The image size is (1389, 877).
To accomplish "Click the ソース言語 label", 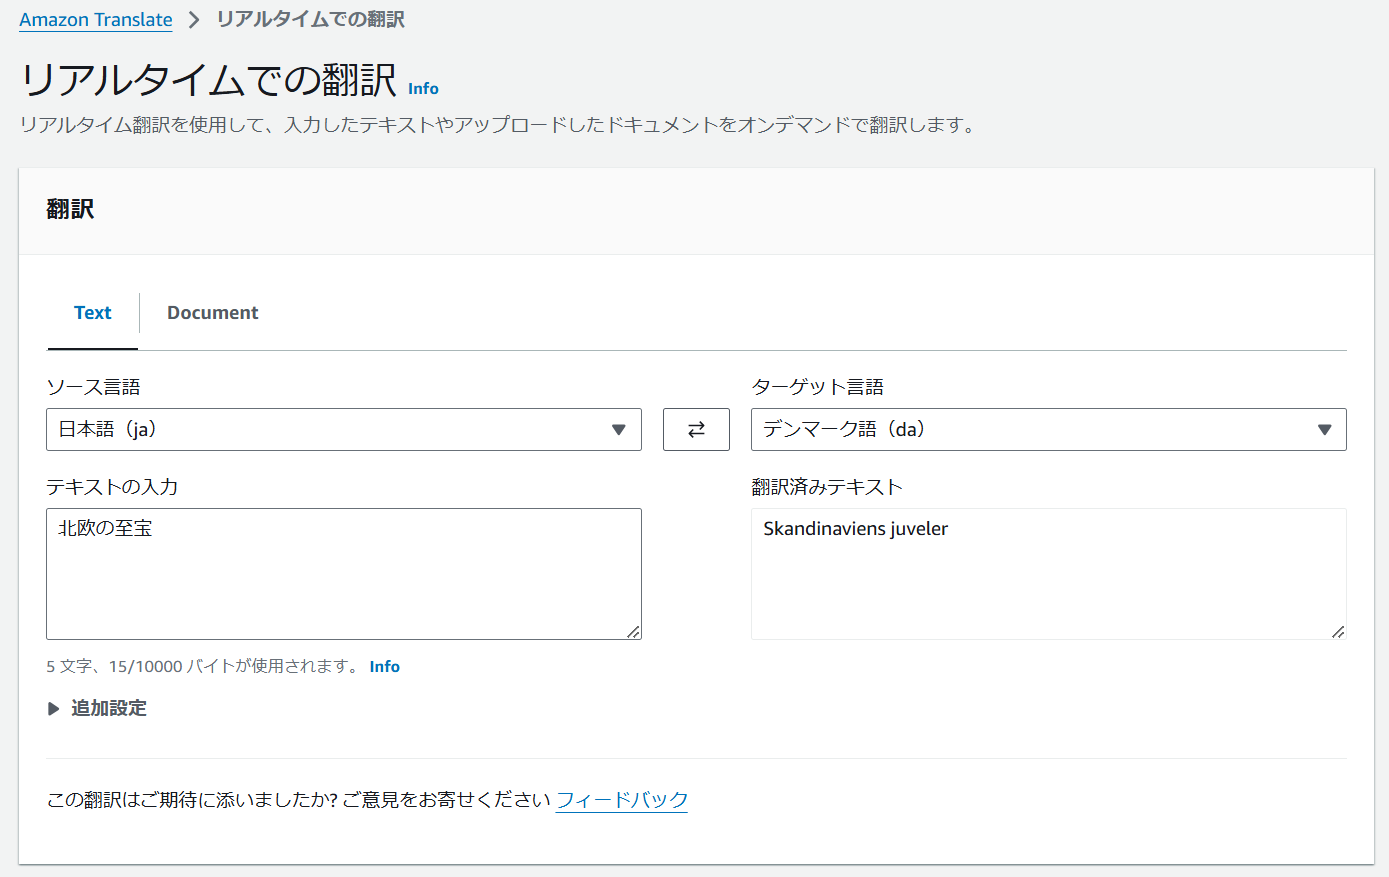I will pyautogui.click(x=93, y=387).
